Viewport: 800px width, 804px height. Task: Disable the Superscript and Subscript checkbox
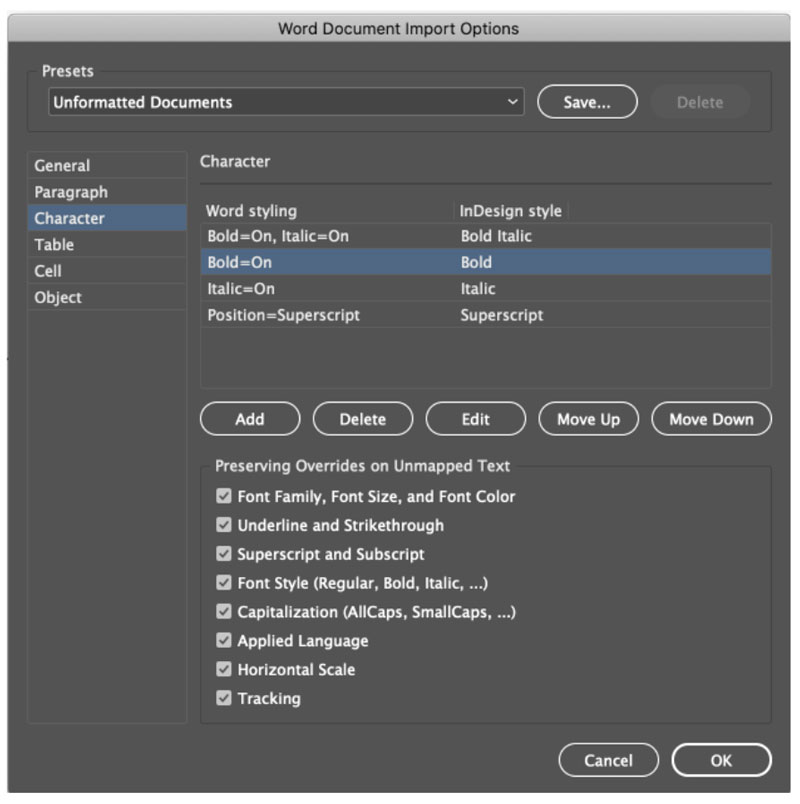pyautogui.click(x=224, y=553)
